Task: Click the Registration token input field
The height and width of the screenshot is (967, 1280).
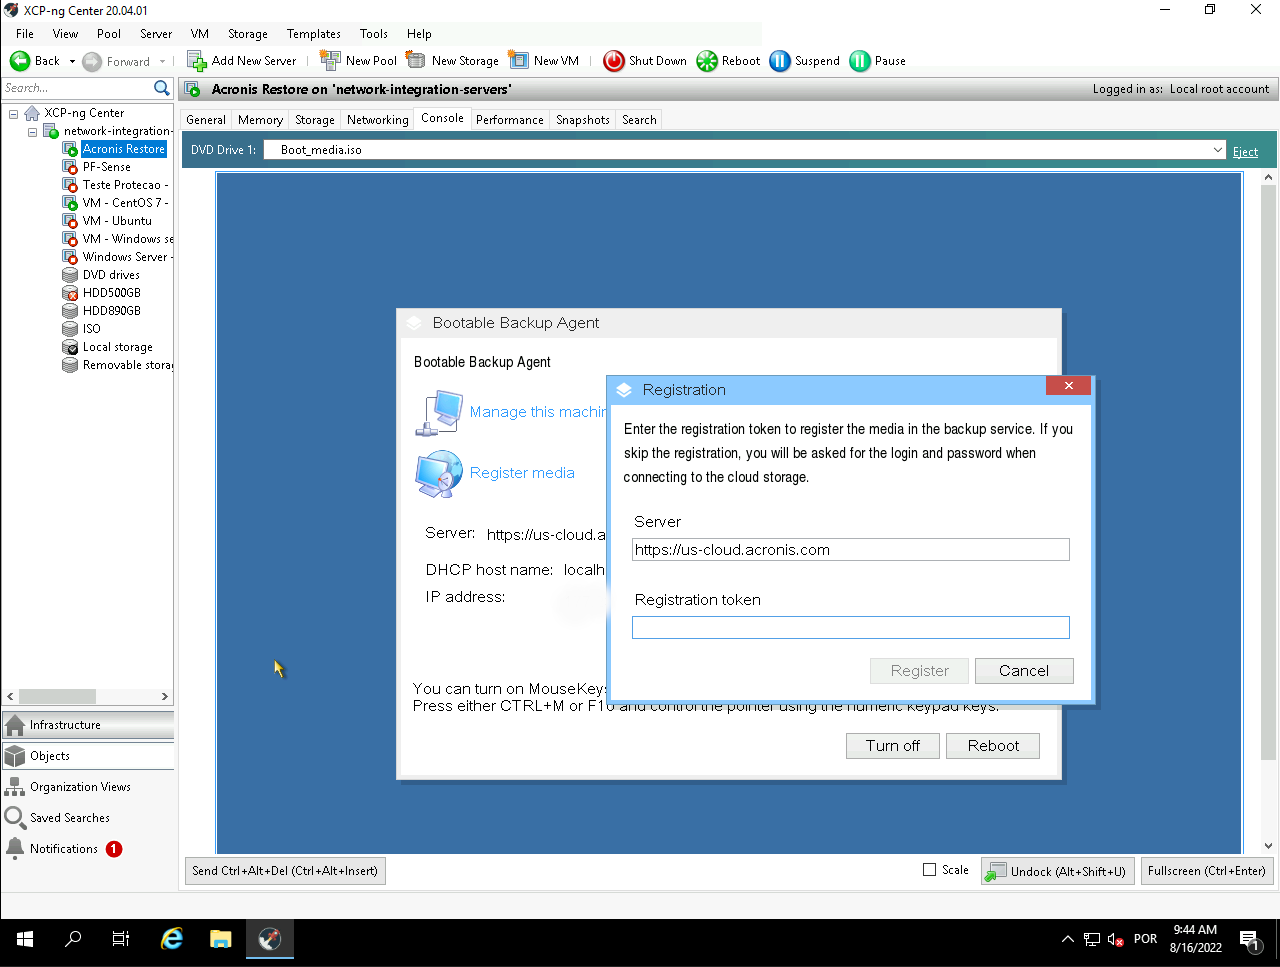Action: pyautogui.click(x=851, y=627)
